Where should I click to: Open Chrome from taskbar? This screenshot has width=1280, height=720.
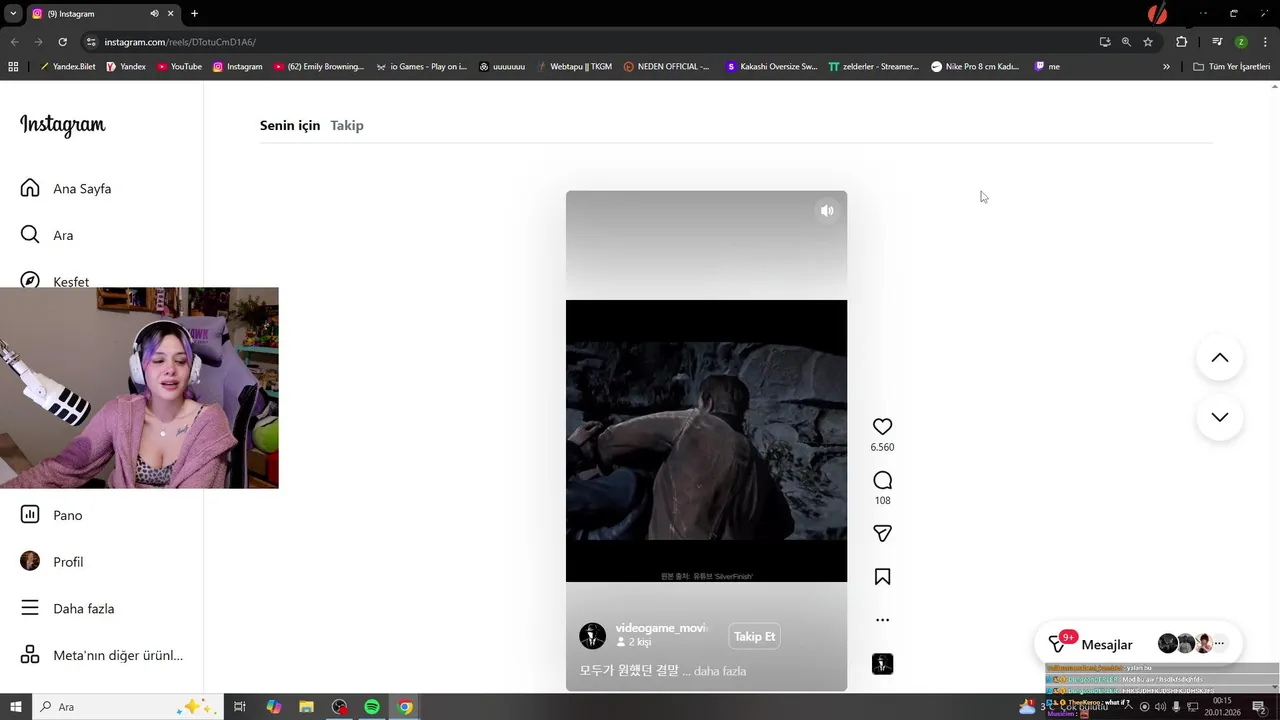coord(405,707)
